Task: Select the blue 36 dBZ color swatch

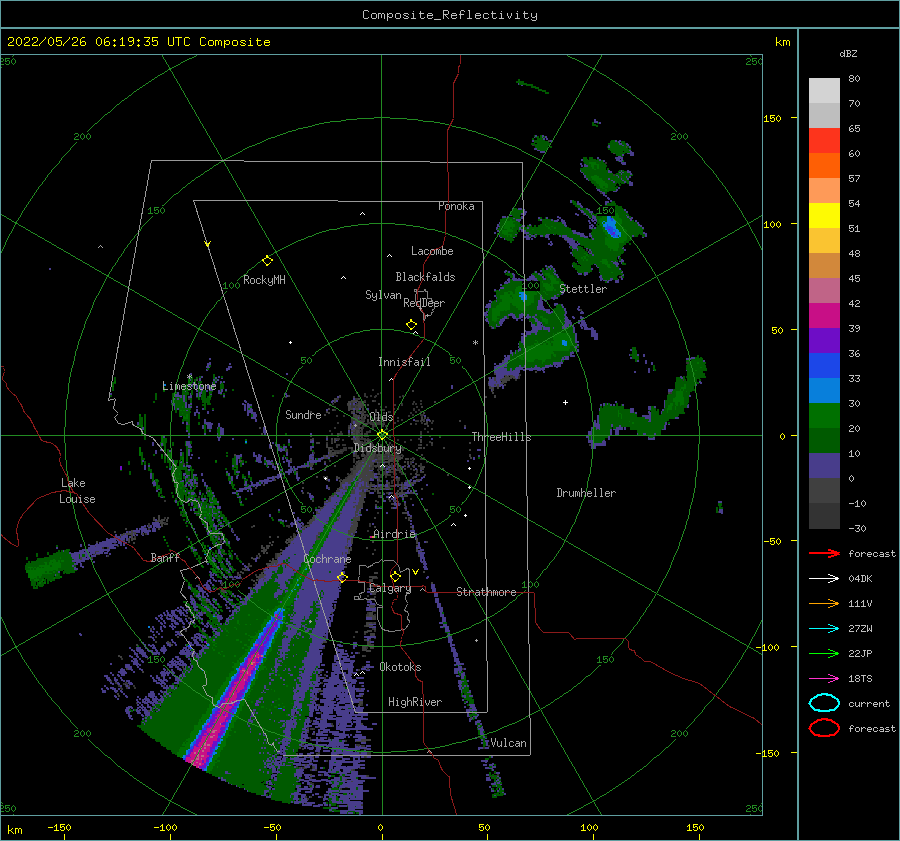Action: [824, 365]
